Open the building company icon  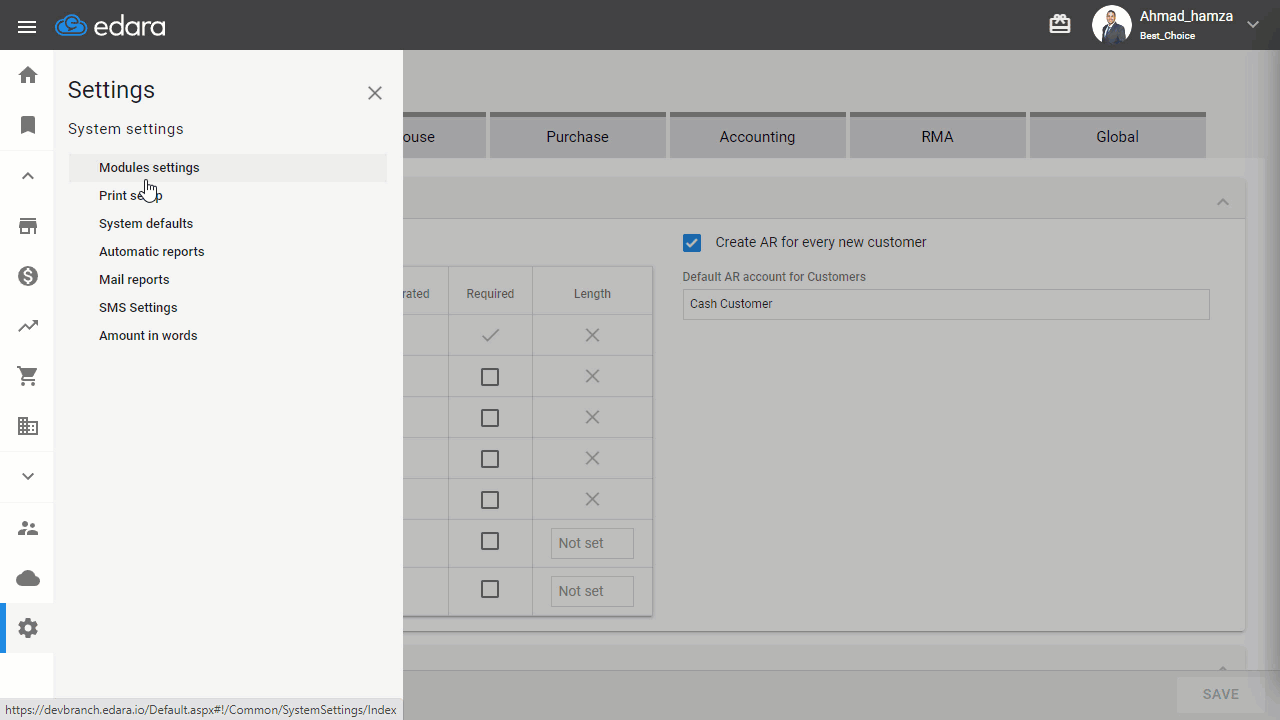[28, 426]
